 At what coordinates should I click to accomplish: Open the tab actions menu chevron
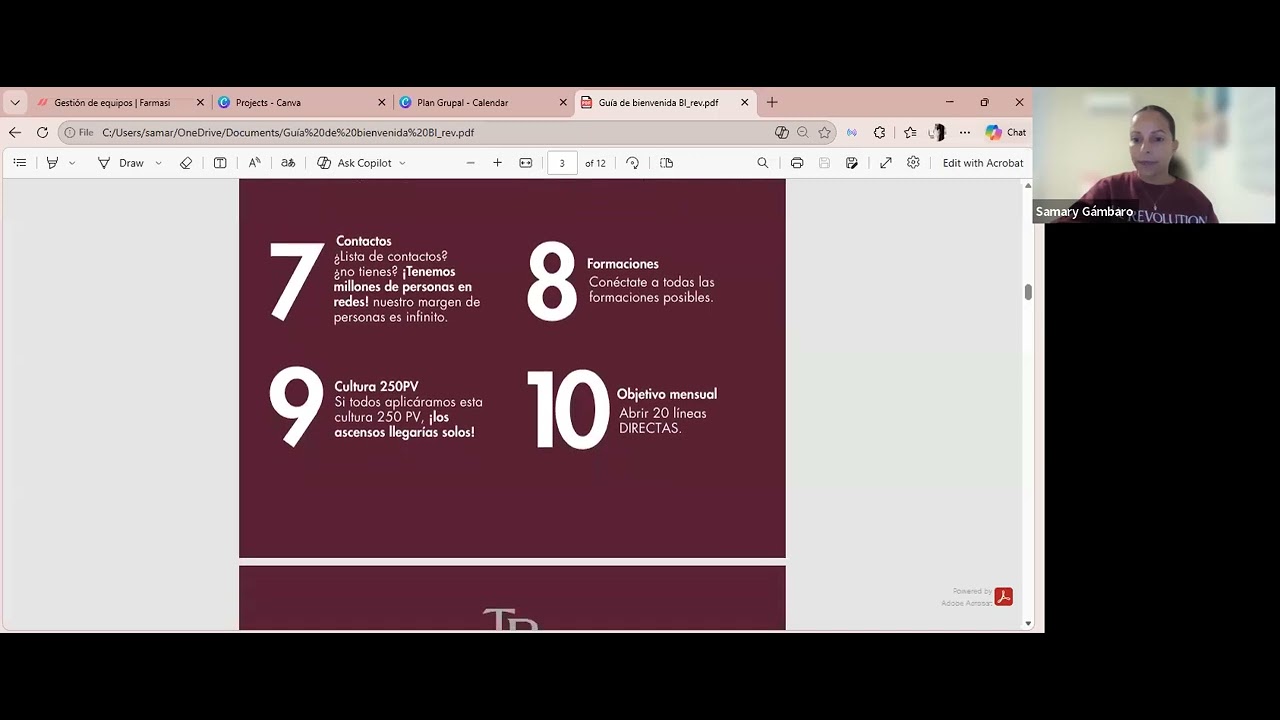click(14, 102)
